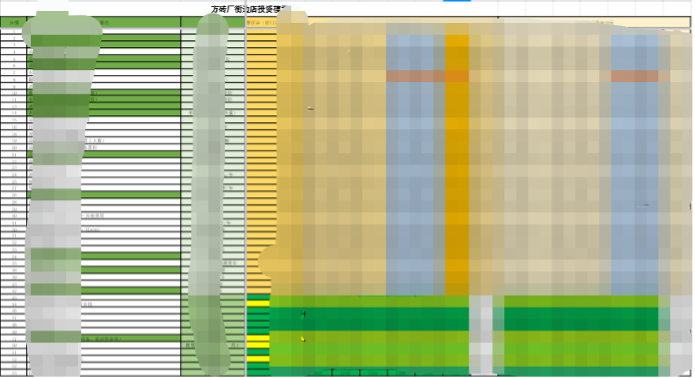Select the cell numbered 20 in the first column
Viewport: 695px width, 378px height.
click(14, 148)
